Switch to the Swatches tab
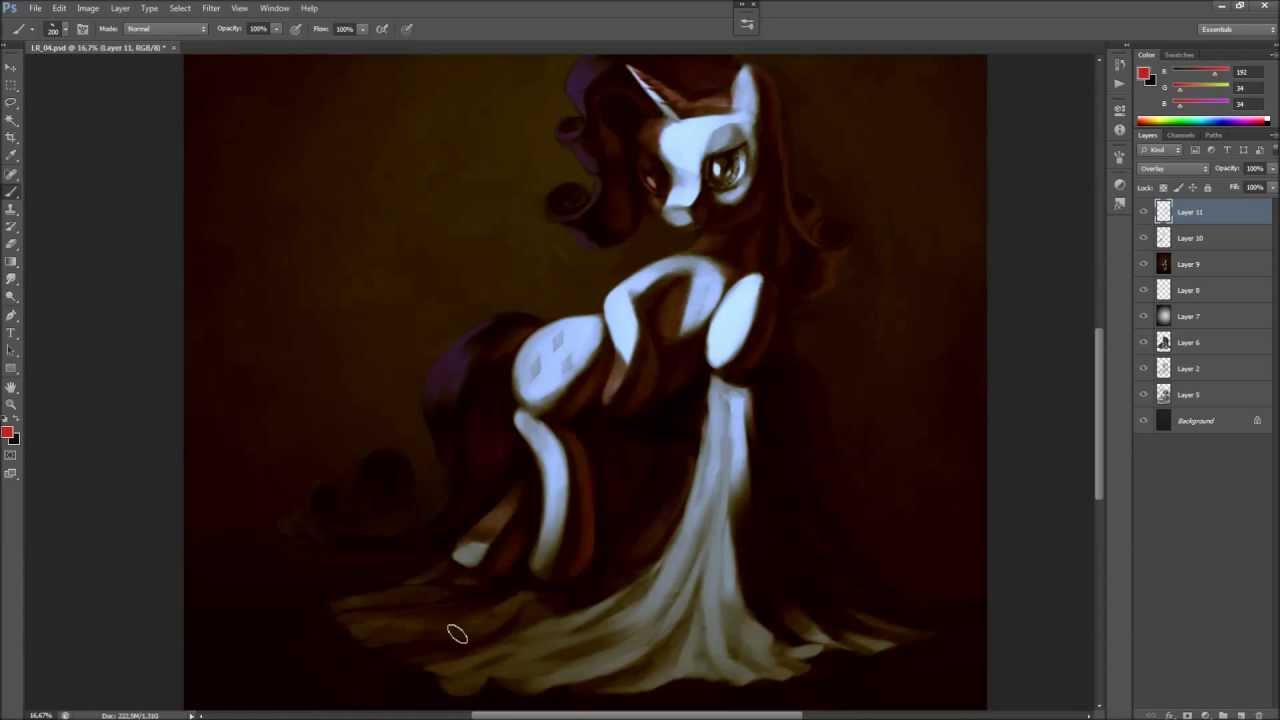The image size is (1280, 720). (1179, 55)
